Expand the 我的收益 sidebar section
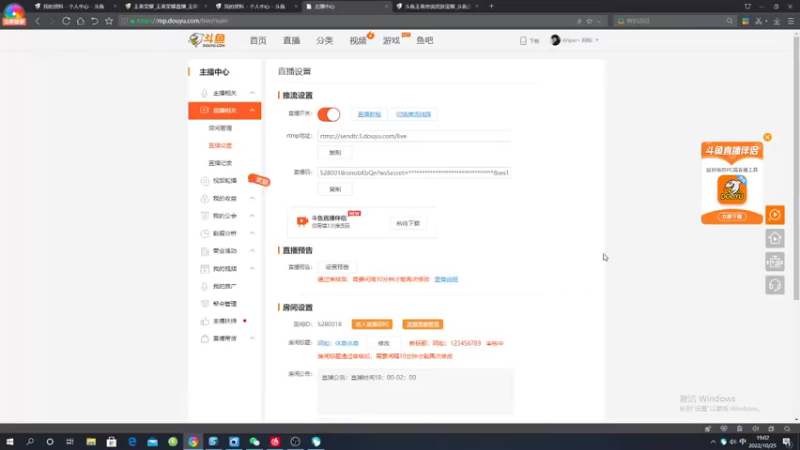800x450 pixels. click(224, 198)
